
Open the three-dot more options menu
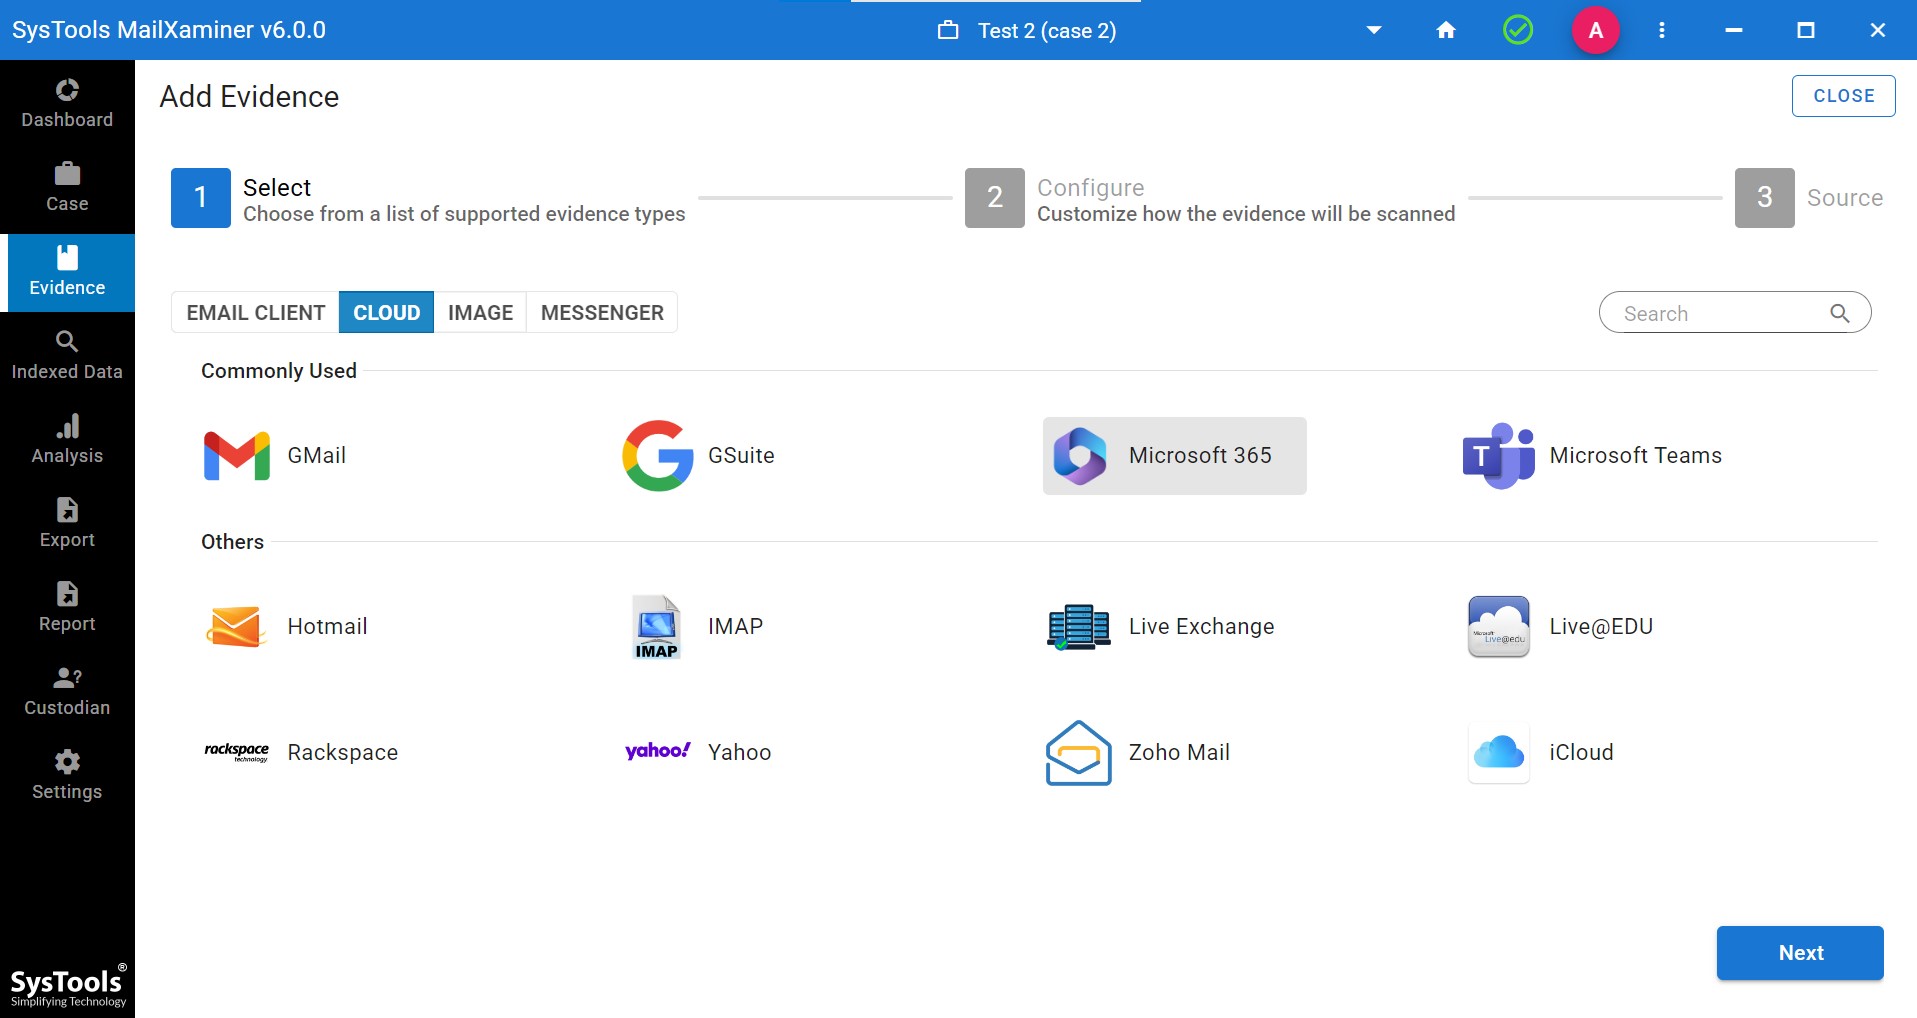click(x=1662, y=30)
